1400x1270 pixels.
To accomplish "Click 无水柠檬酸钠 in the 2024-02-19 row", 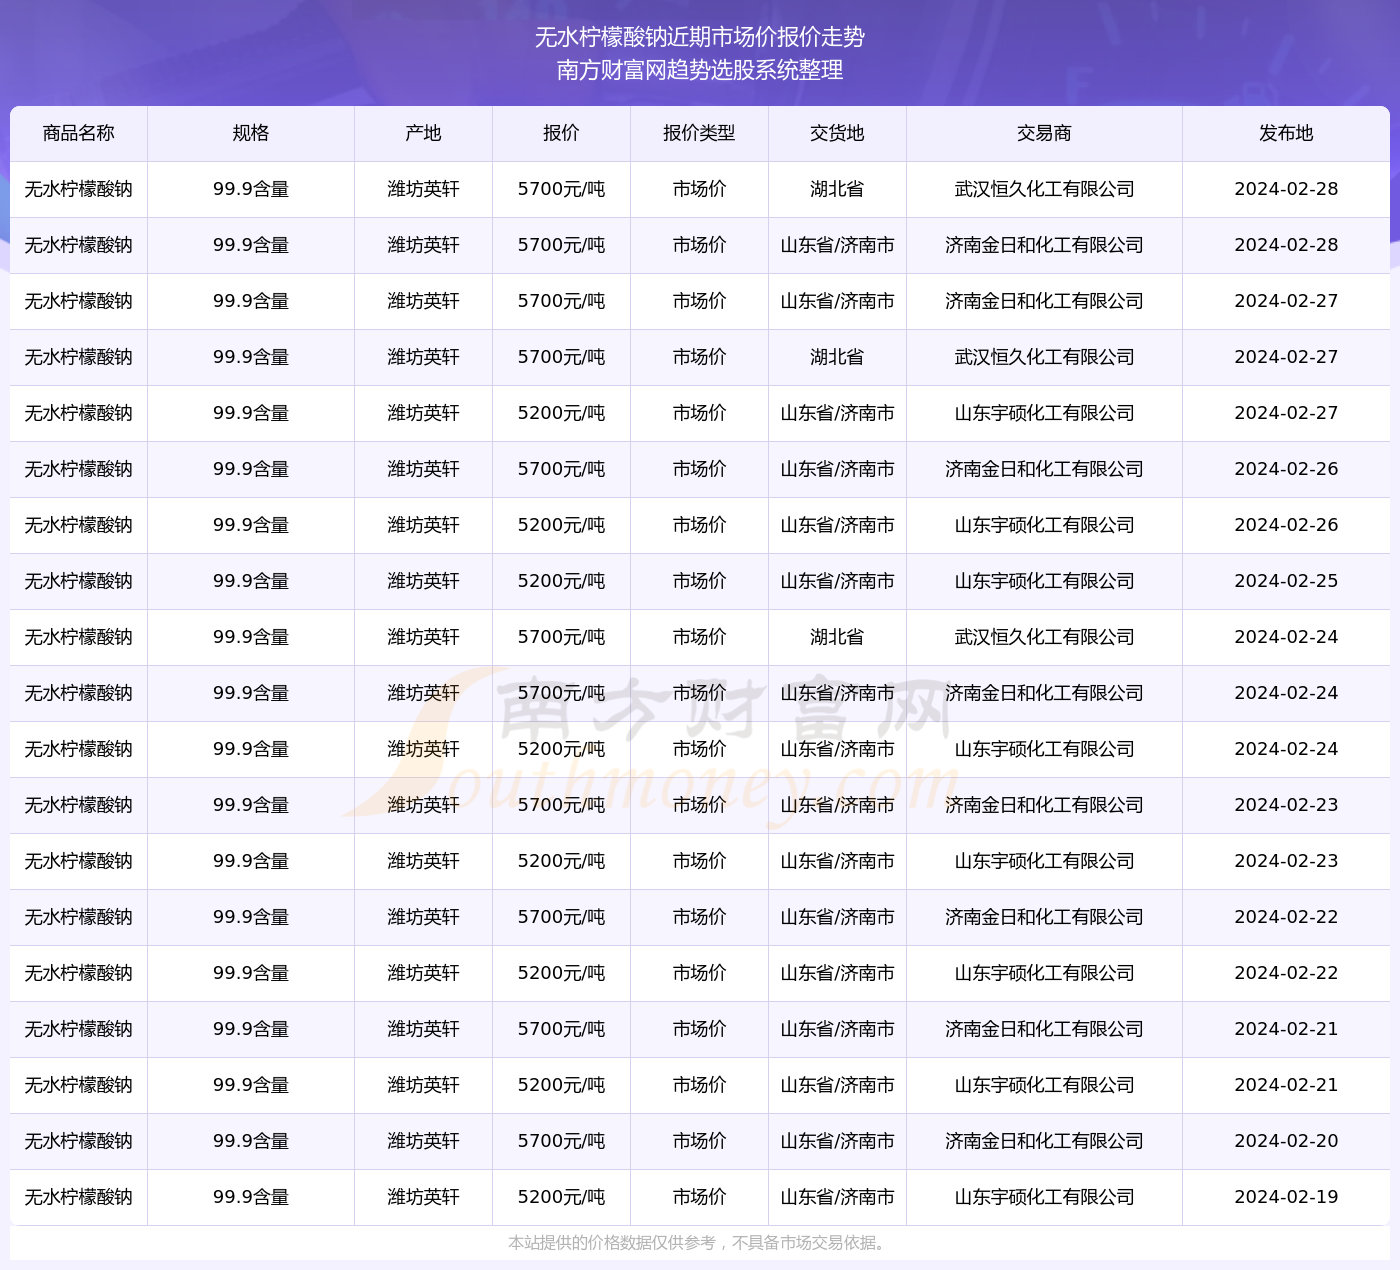I will (x=79, y=1197).
